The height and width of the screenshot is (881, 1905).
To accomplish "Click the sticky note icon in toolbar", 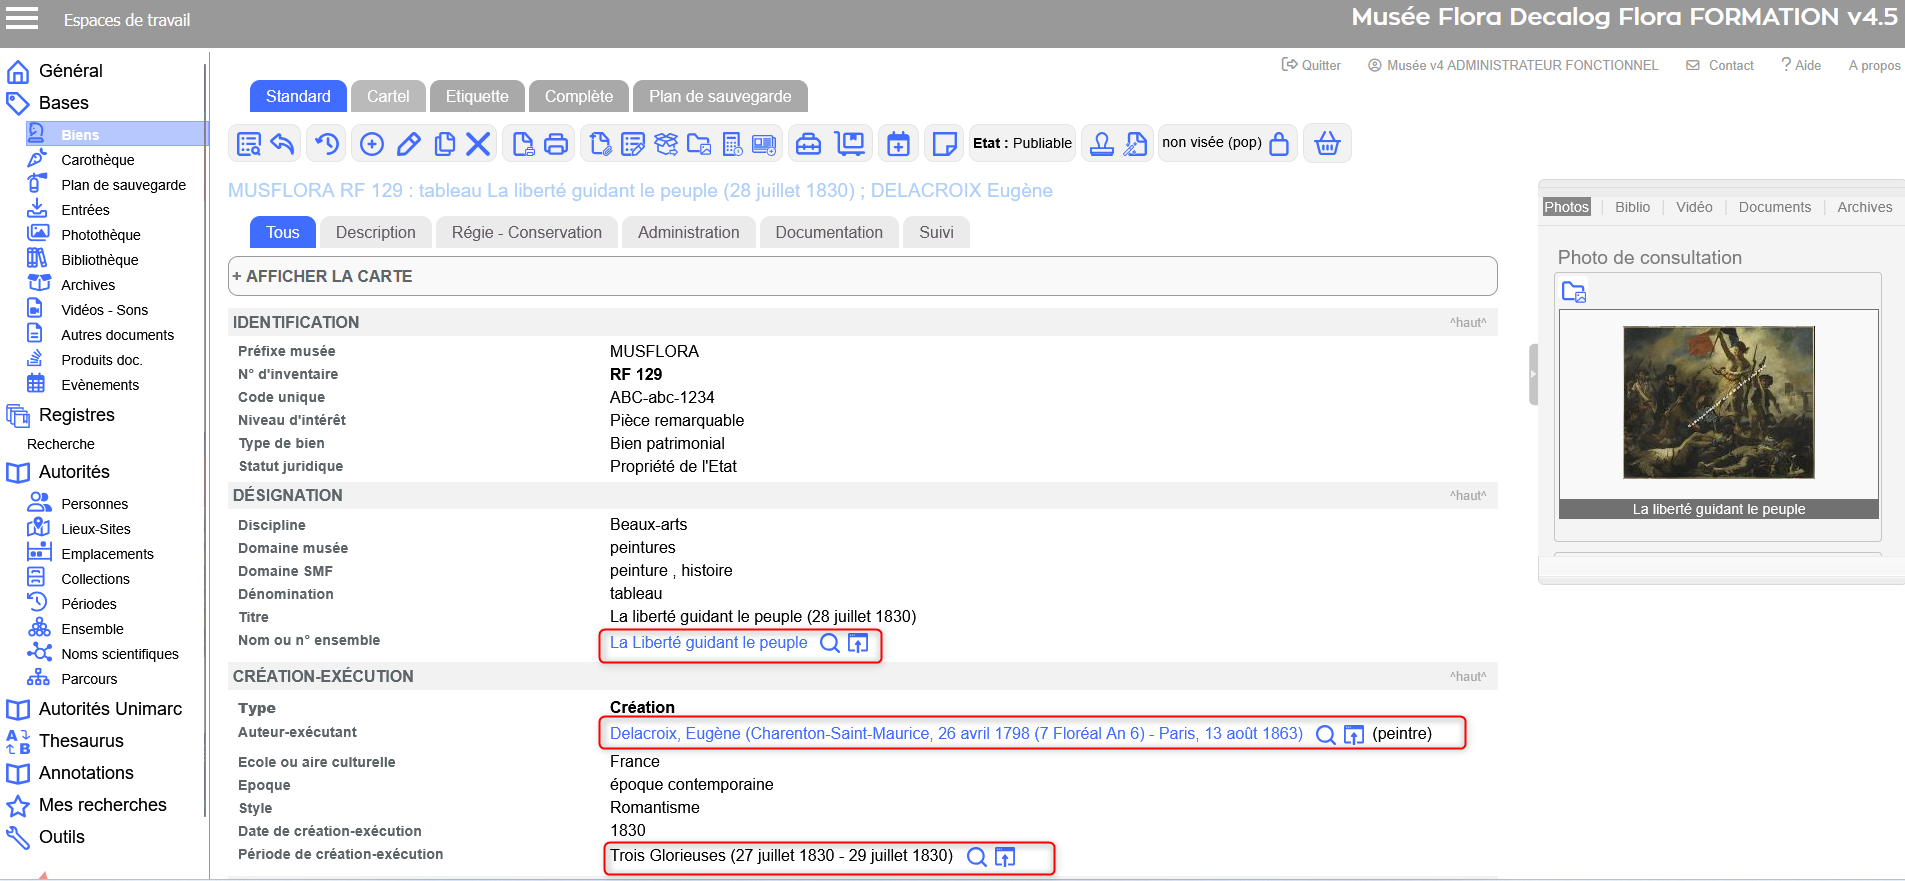I will pos(944,144).
